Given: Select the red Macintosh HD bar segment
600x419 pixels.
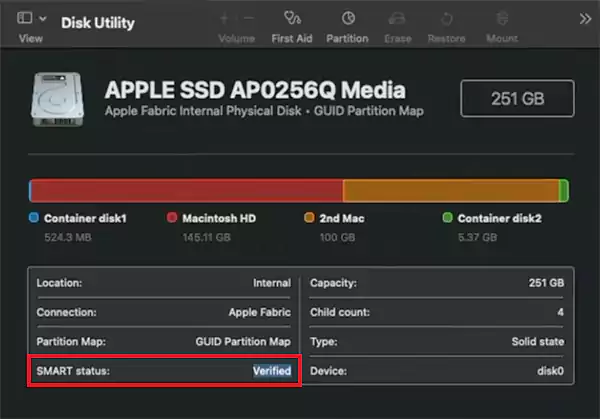Looking at the screenshot, I should tap(187, 191).
